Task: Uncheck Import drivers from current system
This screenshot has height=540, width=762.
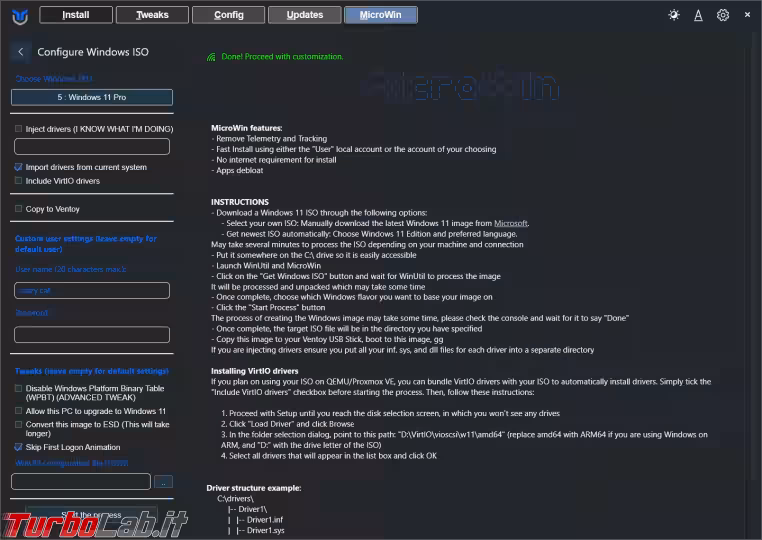Action: pos(18,167)
